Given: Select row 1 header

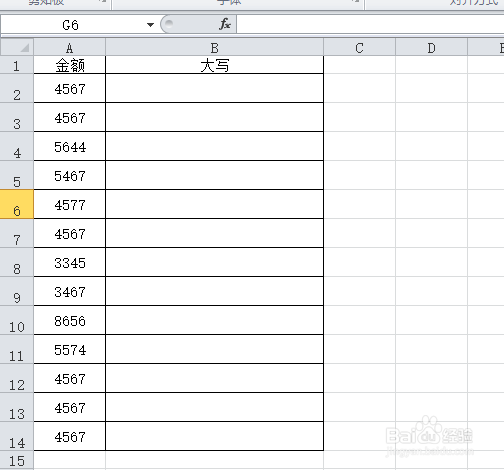Looking at the screenshot, I should coord(17,65).
